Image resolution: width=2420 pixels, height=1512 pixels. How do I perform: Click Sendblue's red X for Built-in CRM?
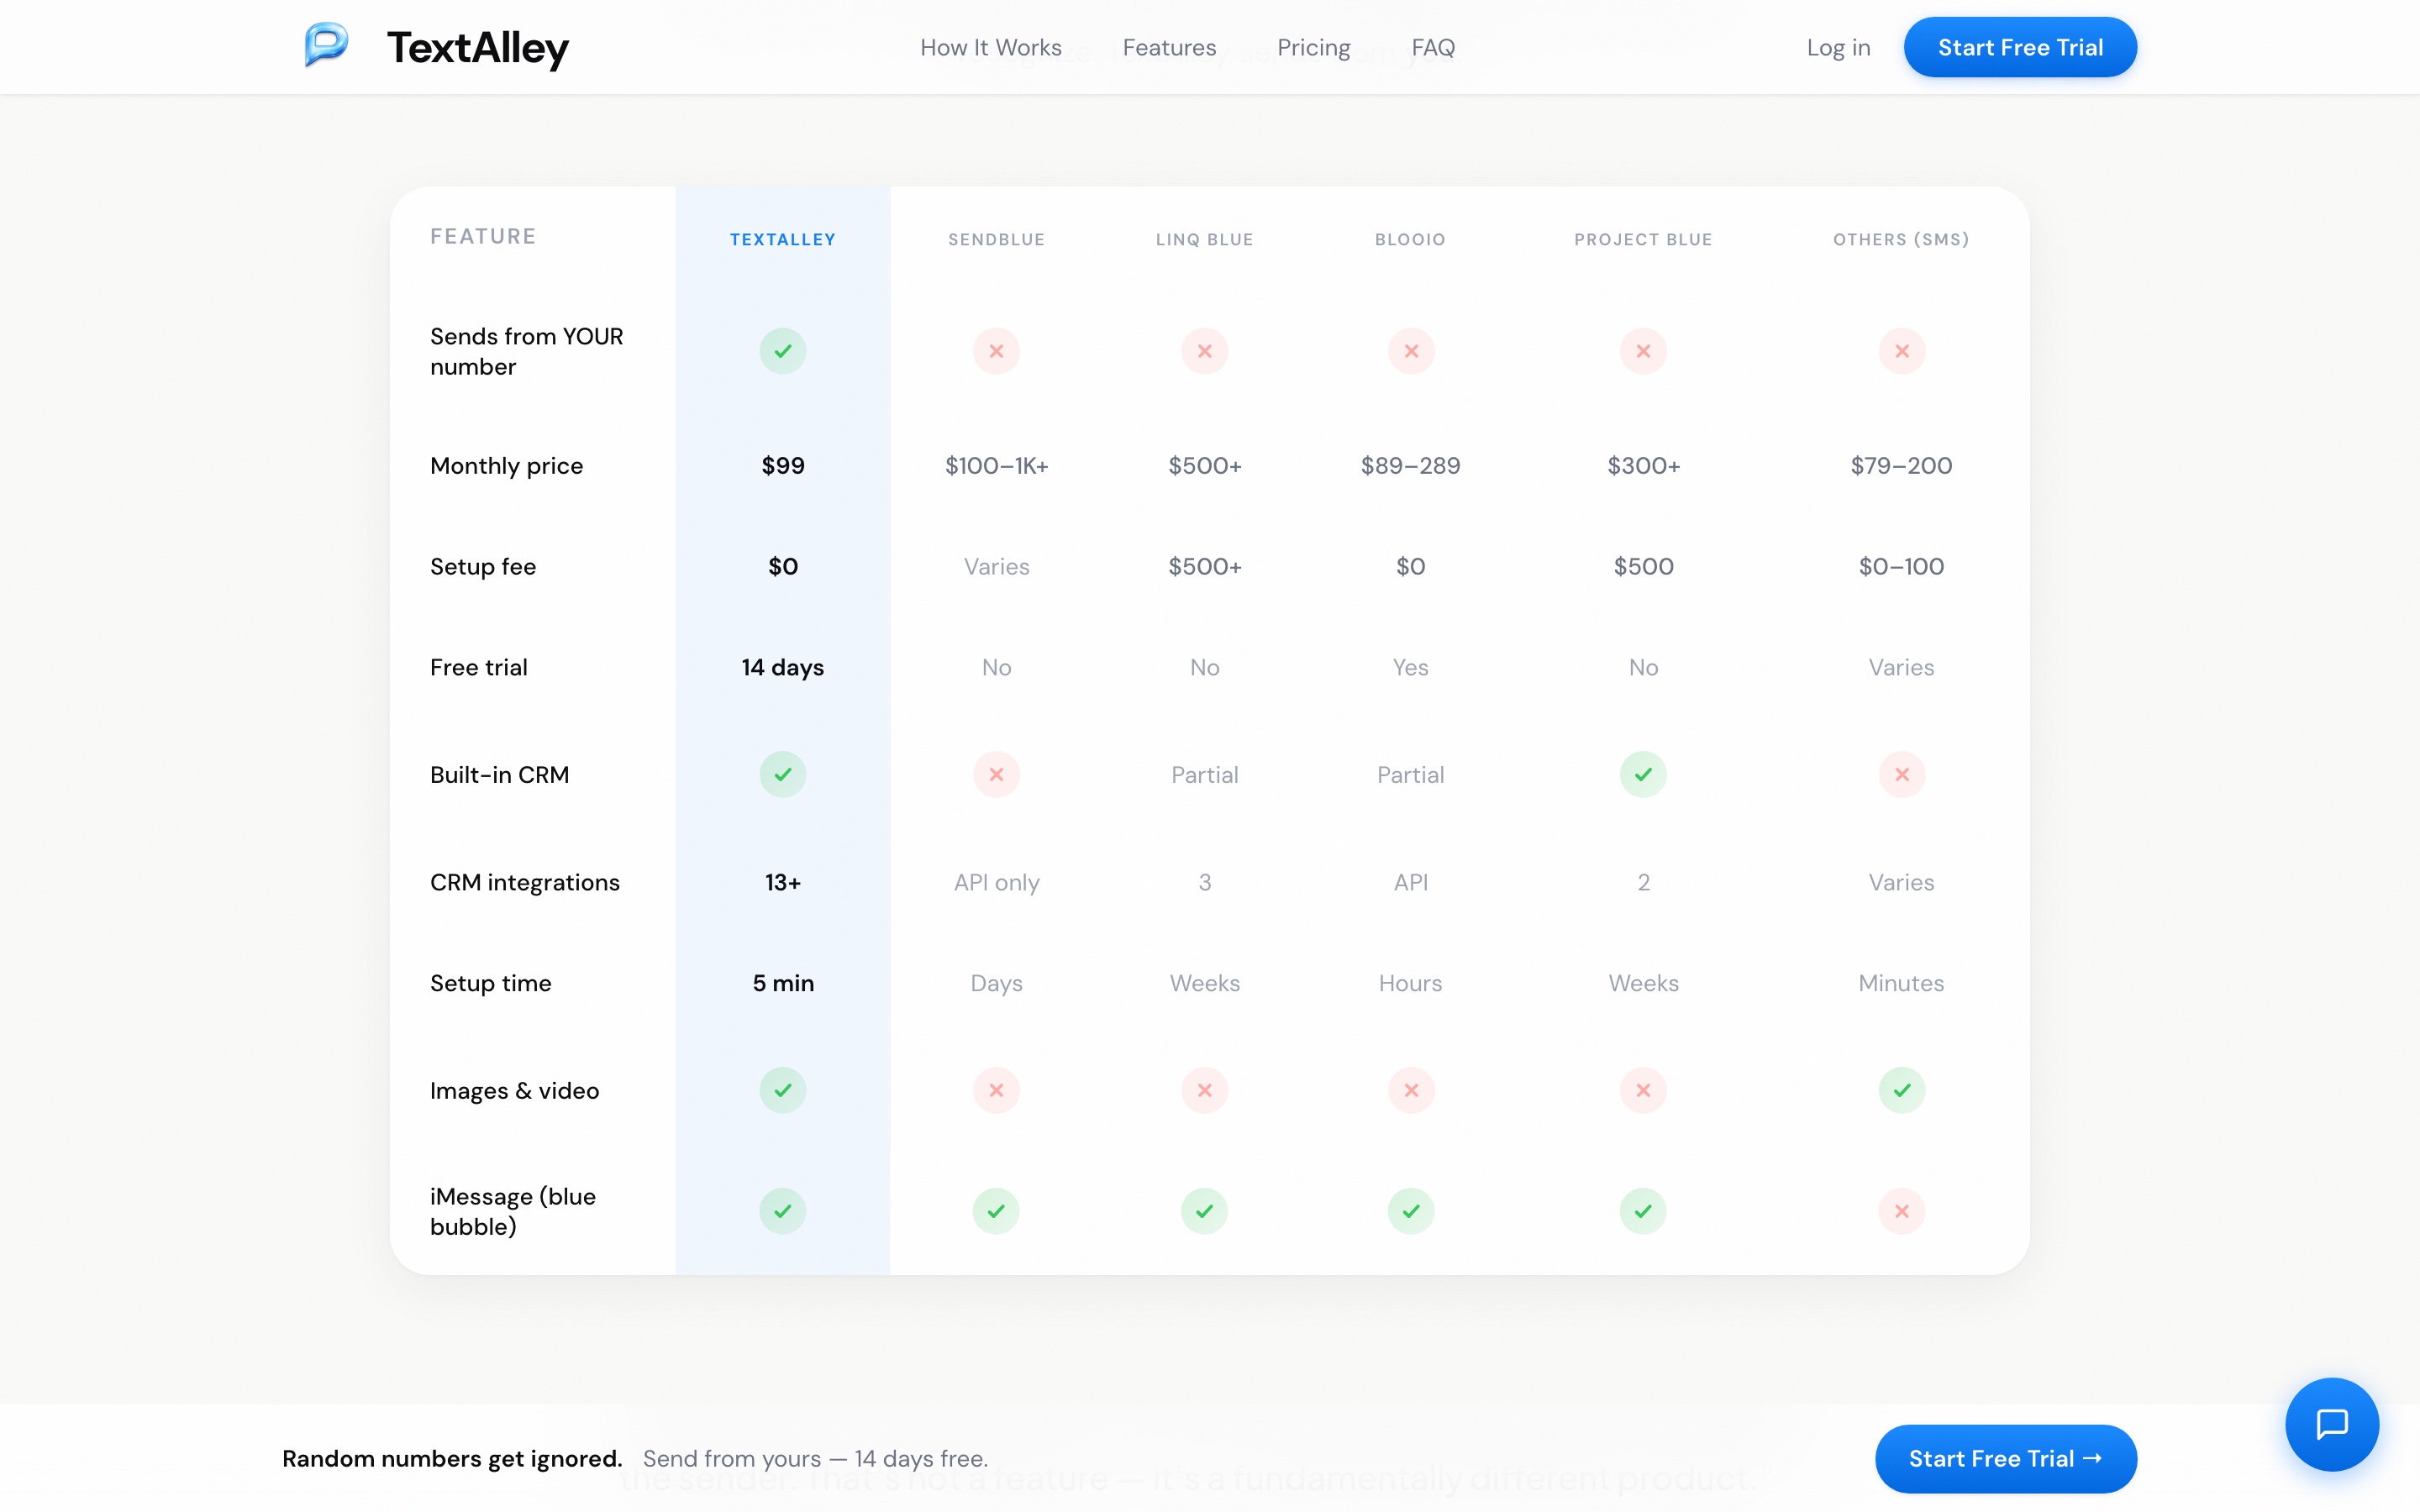coord(996,774)
